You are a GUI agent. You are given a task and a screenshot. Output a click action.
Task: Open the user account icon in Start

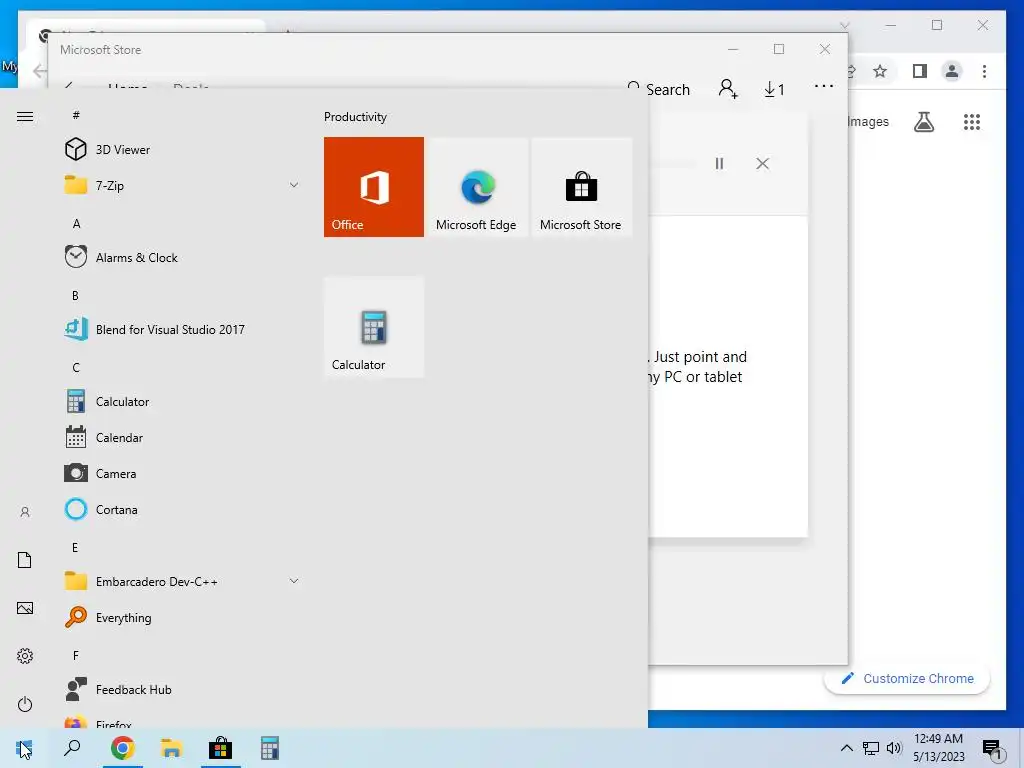click(x=25, y=512)
